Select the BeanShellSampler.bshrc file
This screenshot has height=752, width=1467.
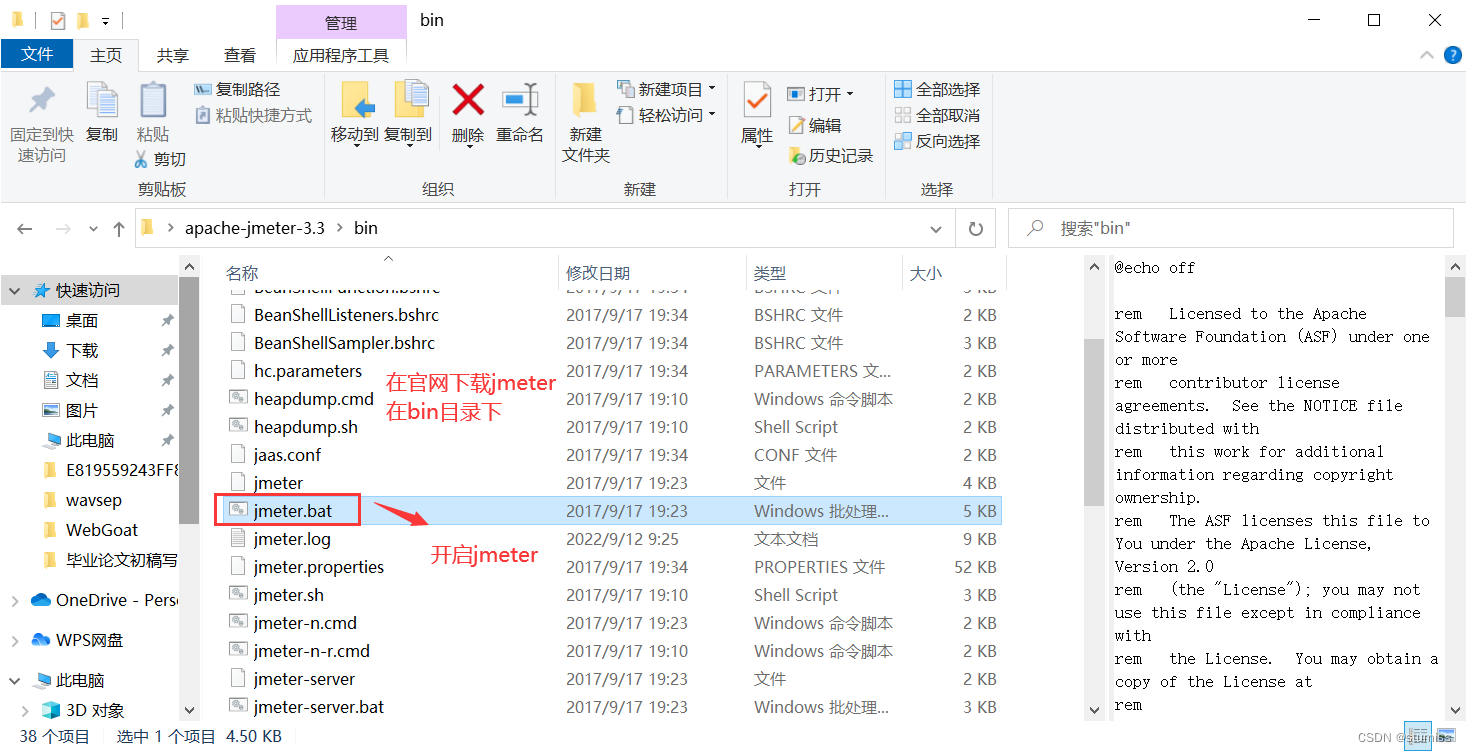610,343
